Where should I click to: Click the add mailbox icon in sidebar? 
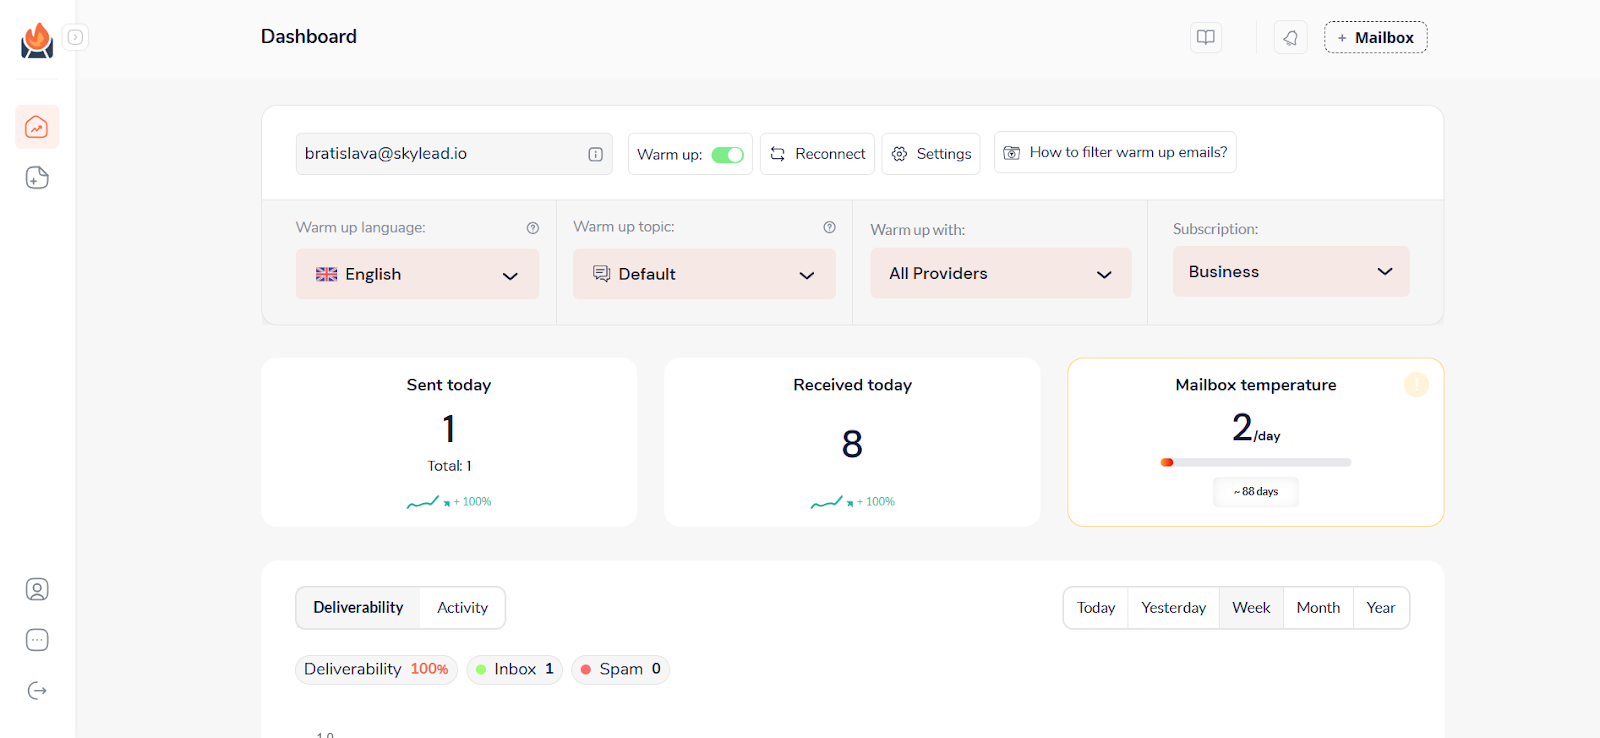[37, 178]
